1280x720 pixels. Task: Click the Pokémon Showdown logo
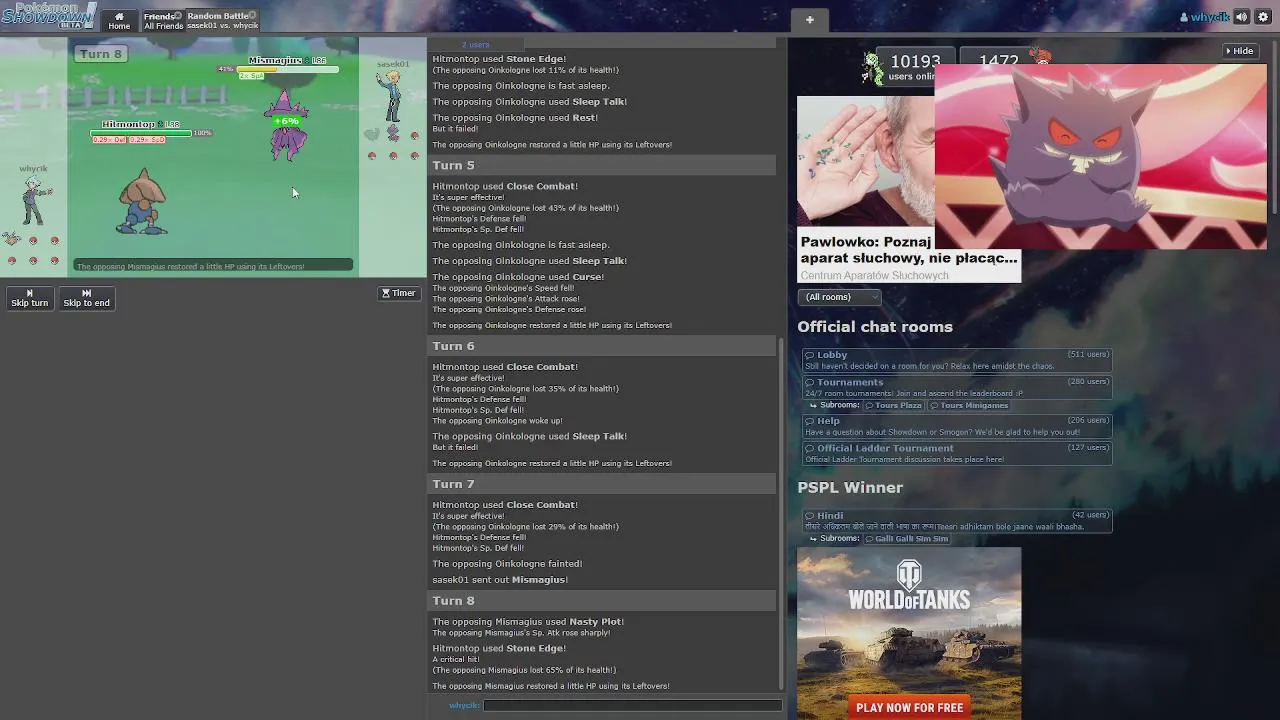(x=47, y=16)
